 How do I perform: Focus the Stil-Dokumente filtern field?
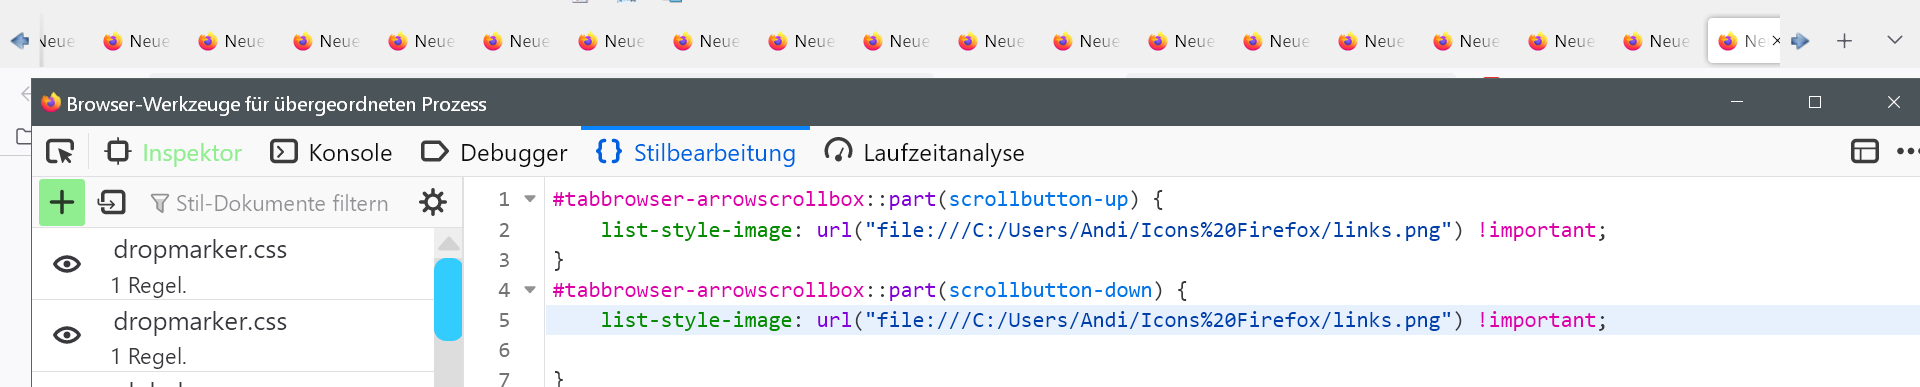pos(270,203)
